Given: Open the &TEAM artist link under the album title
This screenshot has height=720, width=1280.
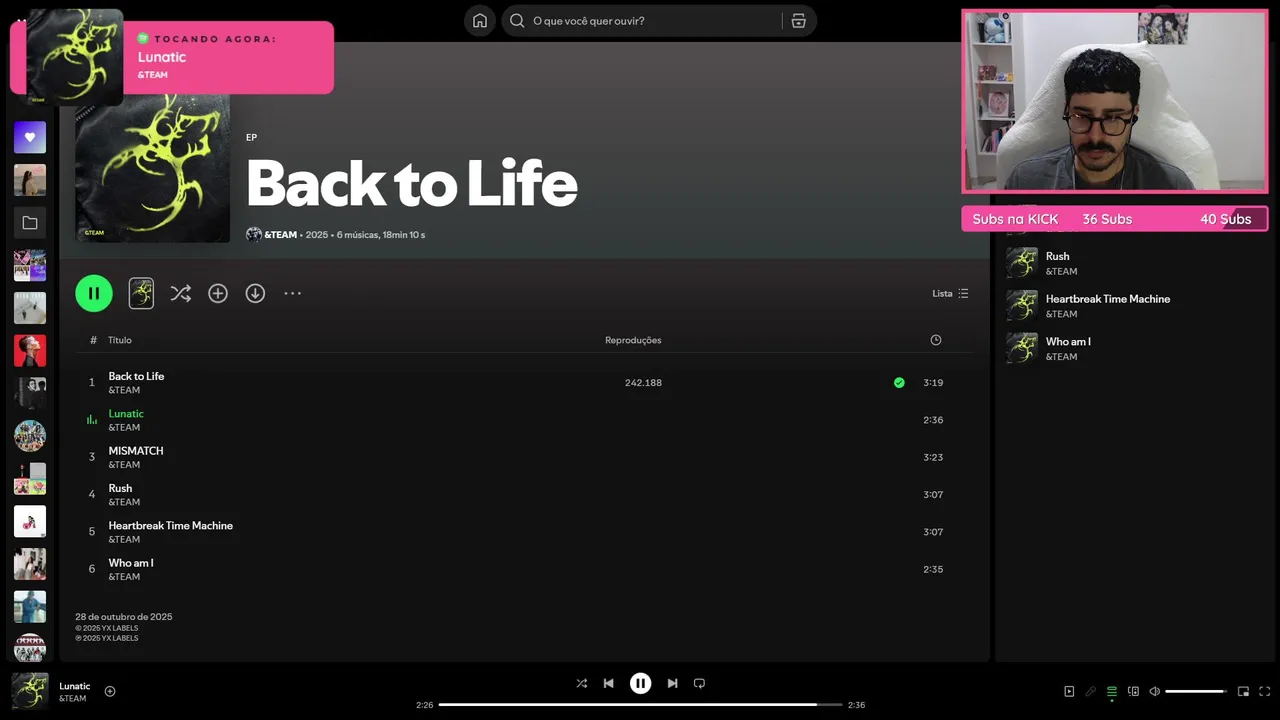Looking at the screenshot, I should pos(280,235).
